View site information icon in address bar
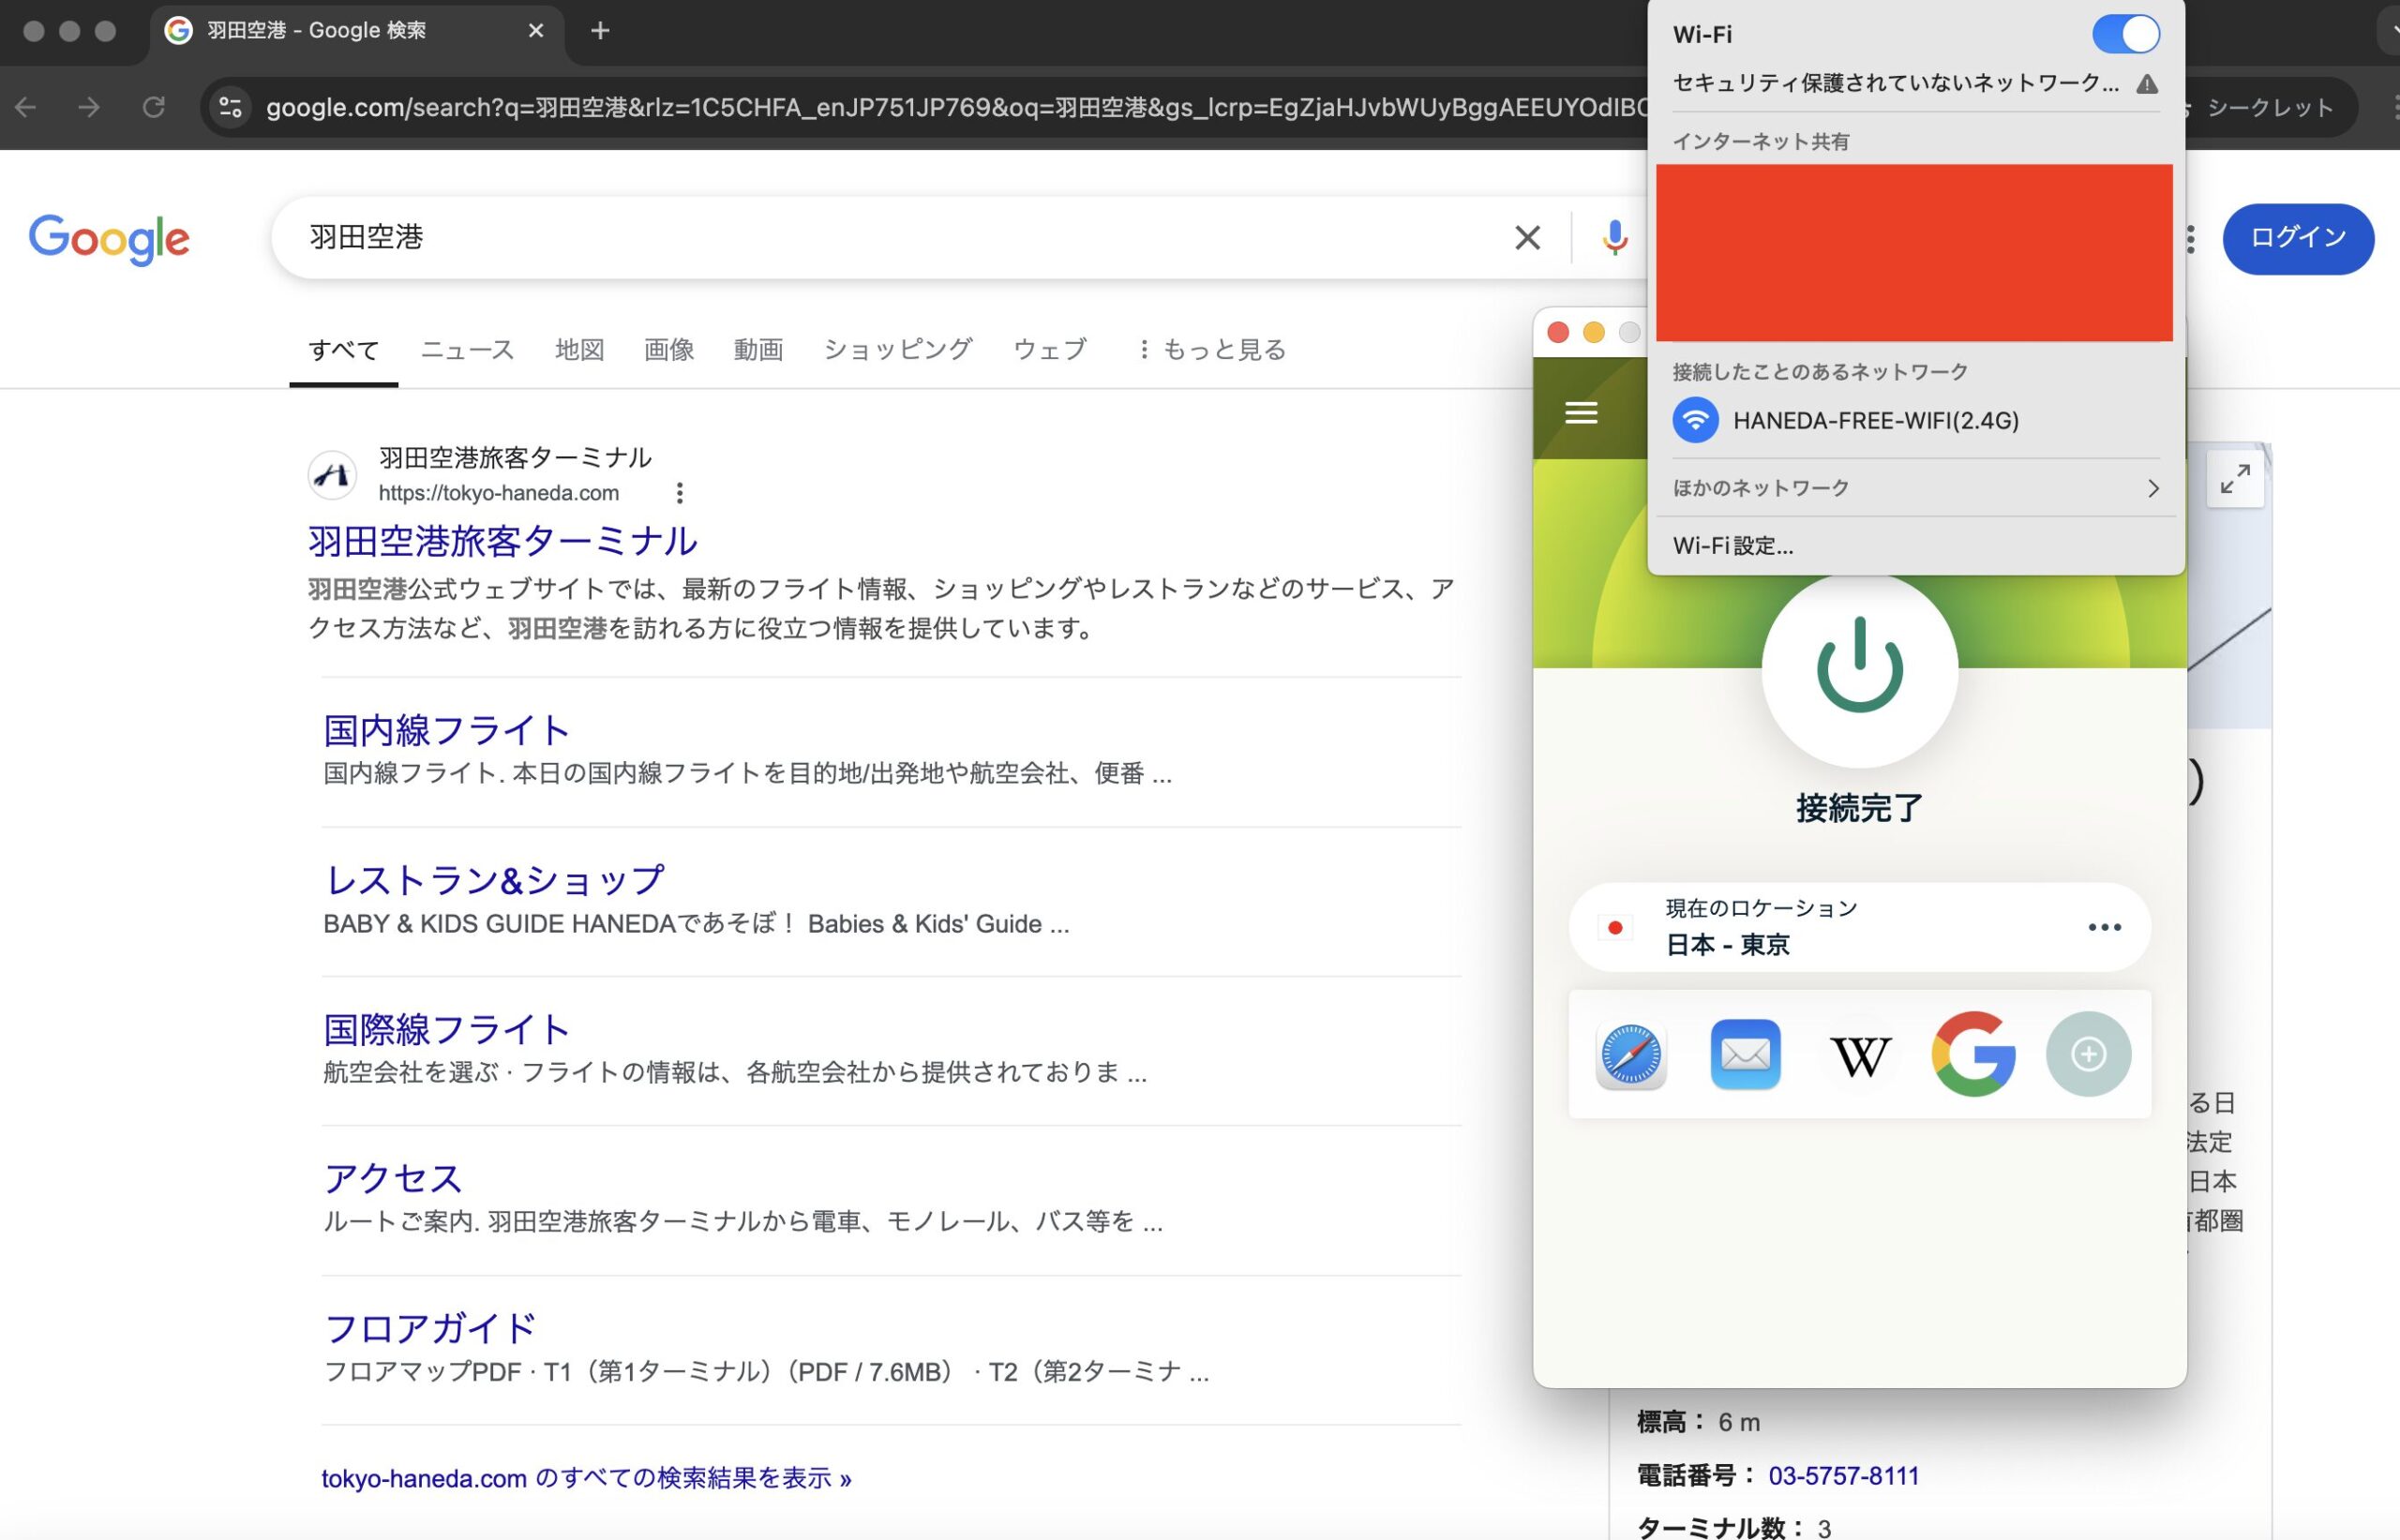 tap(231, 107)
